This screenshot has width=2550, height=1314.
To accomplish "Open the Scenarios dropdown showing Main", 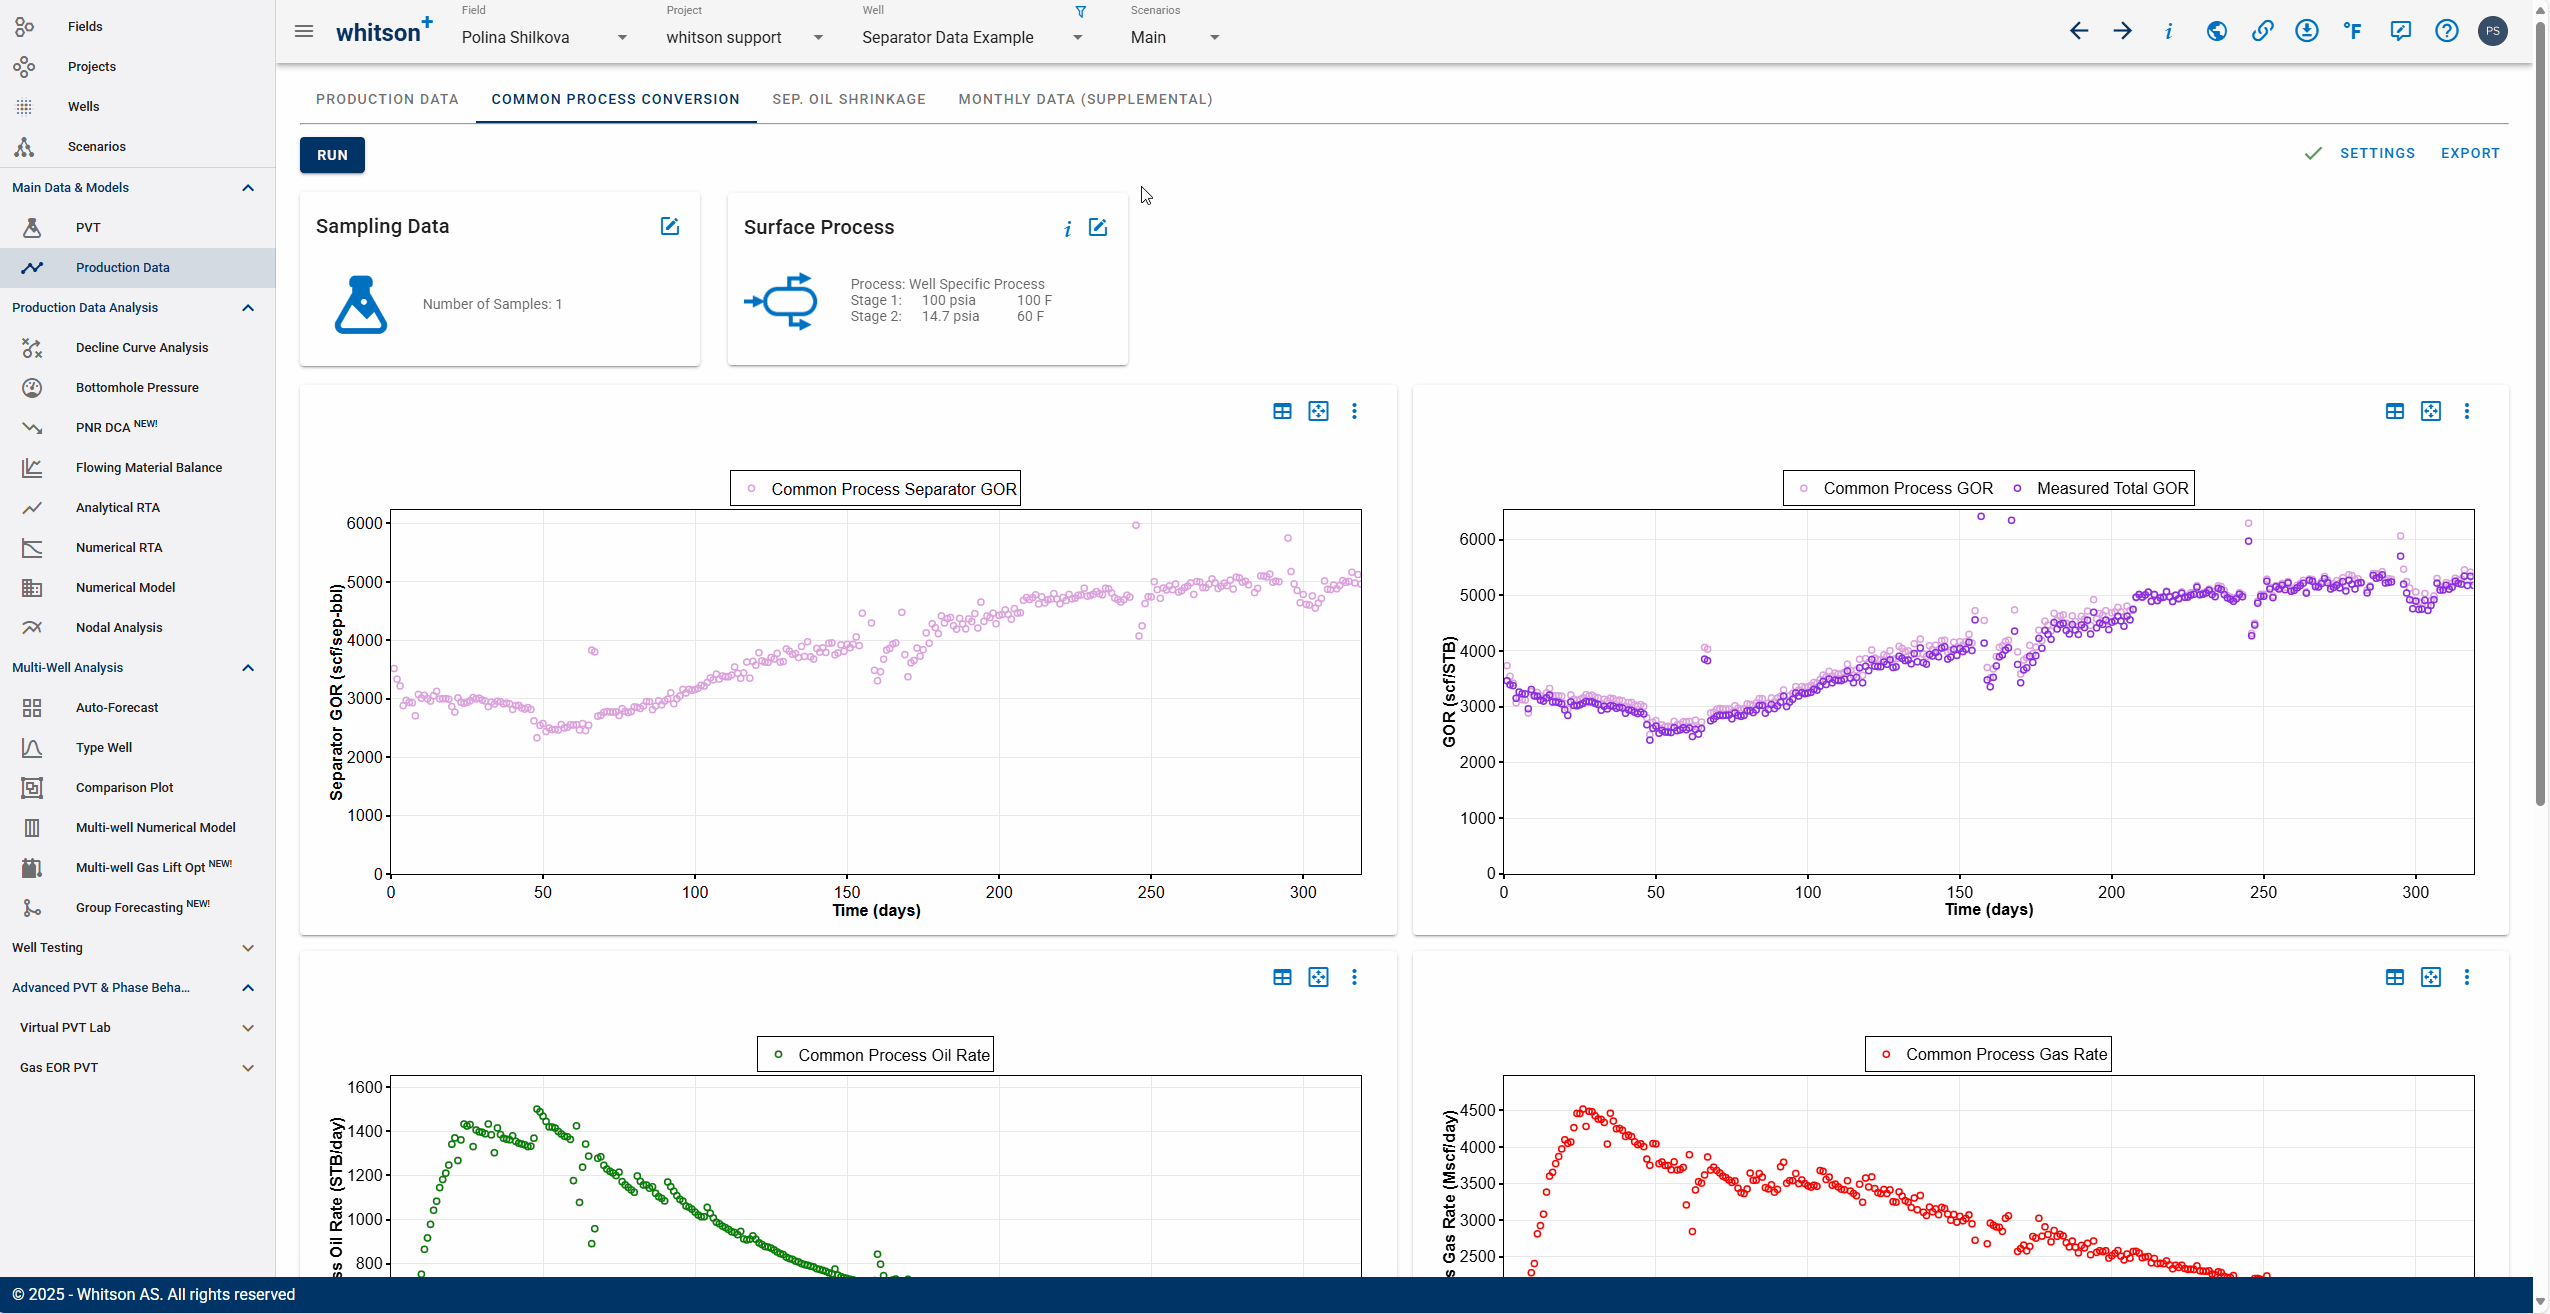I will (1175, 37).
